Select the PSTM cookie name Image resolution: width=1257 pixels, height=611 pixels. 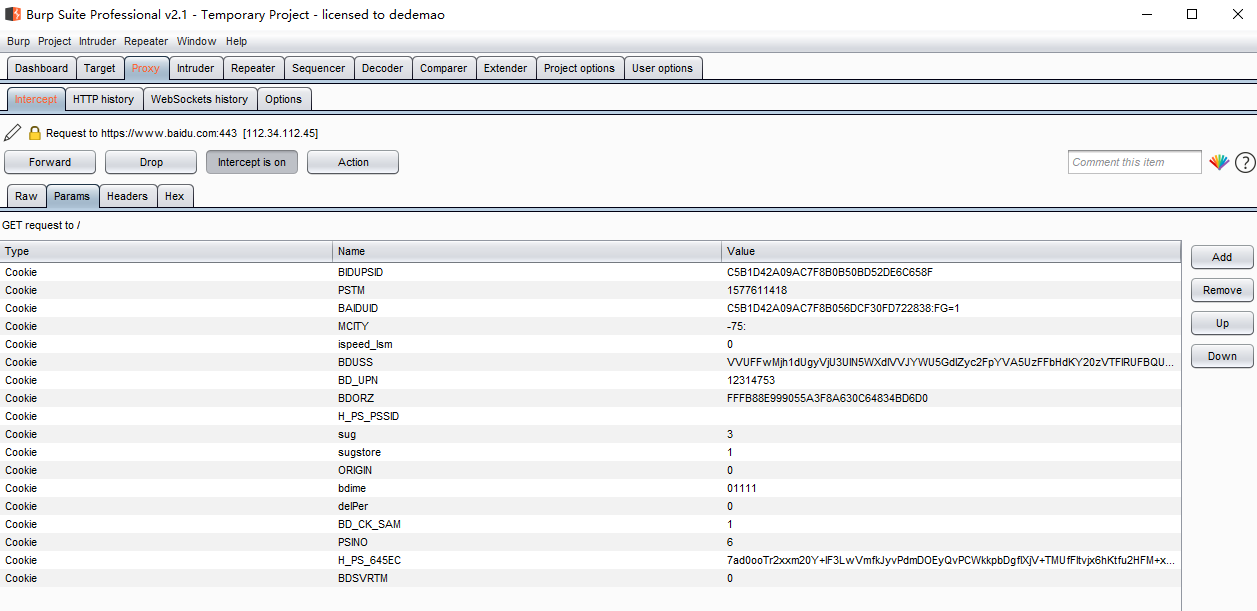(352, 290)
